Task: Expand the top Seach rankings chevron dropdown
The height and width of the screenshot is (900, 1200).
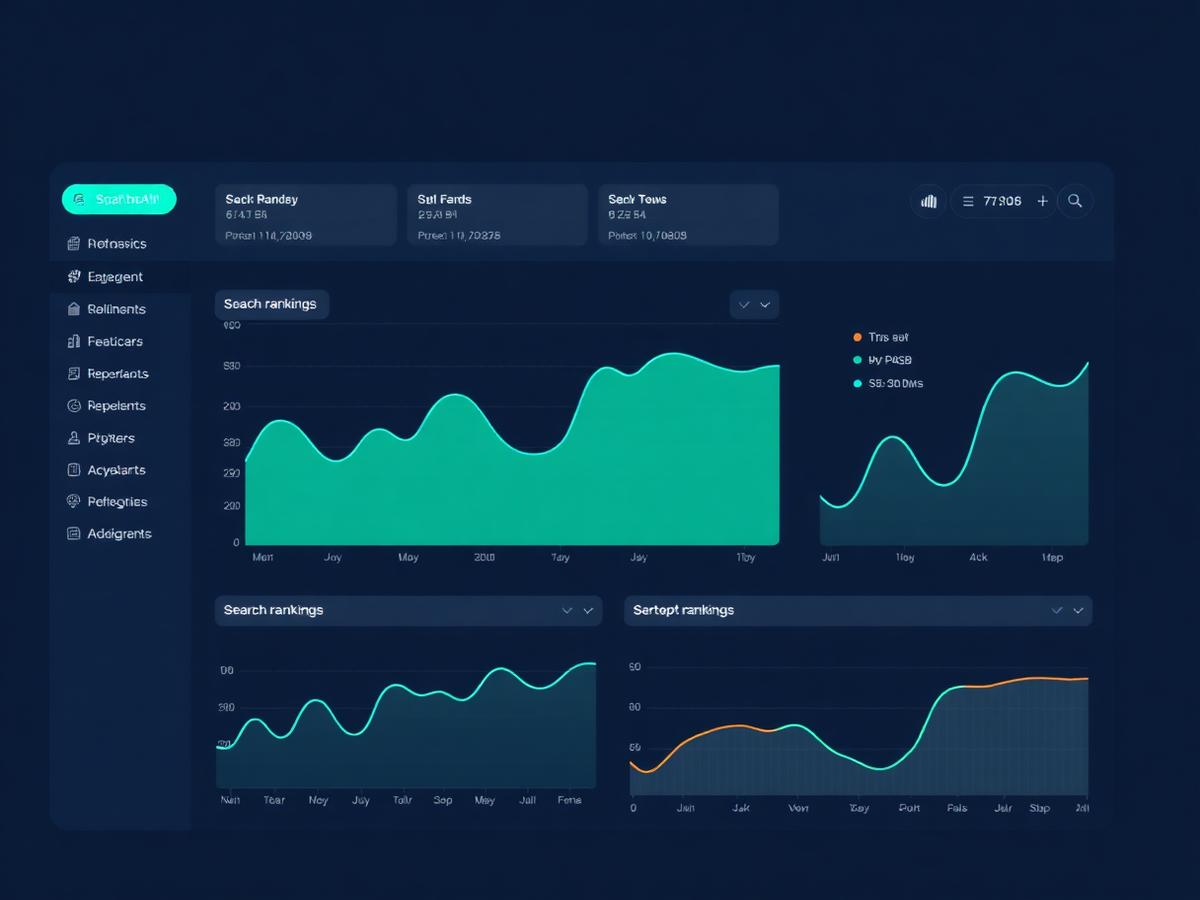Action: [x=754, y=304]
